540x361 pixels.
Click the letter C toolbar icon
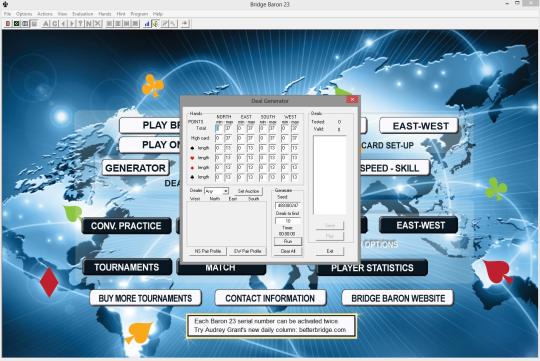click(x=54, y=23)
